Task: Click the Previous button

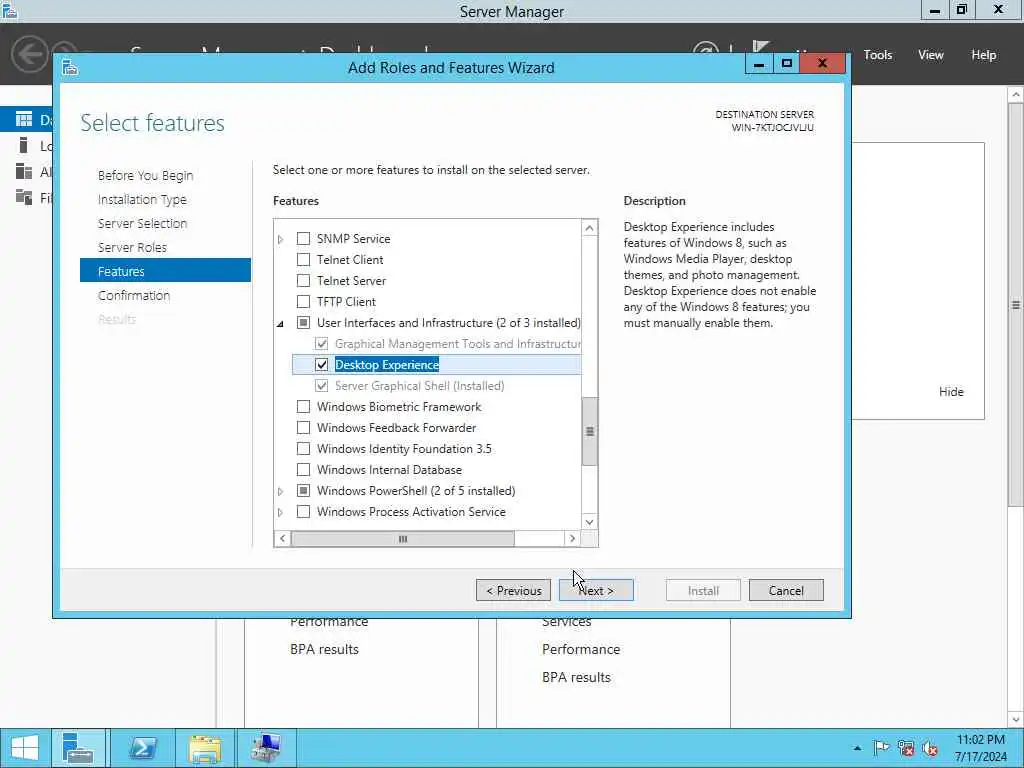Action: 513,590
